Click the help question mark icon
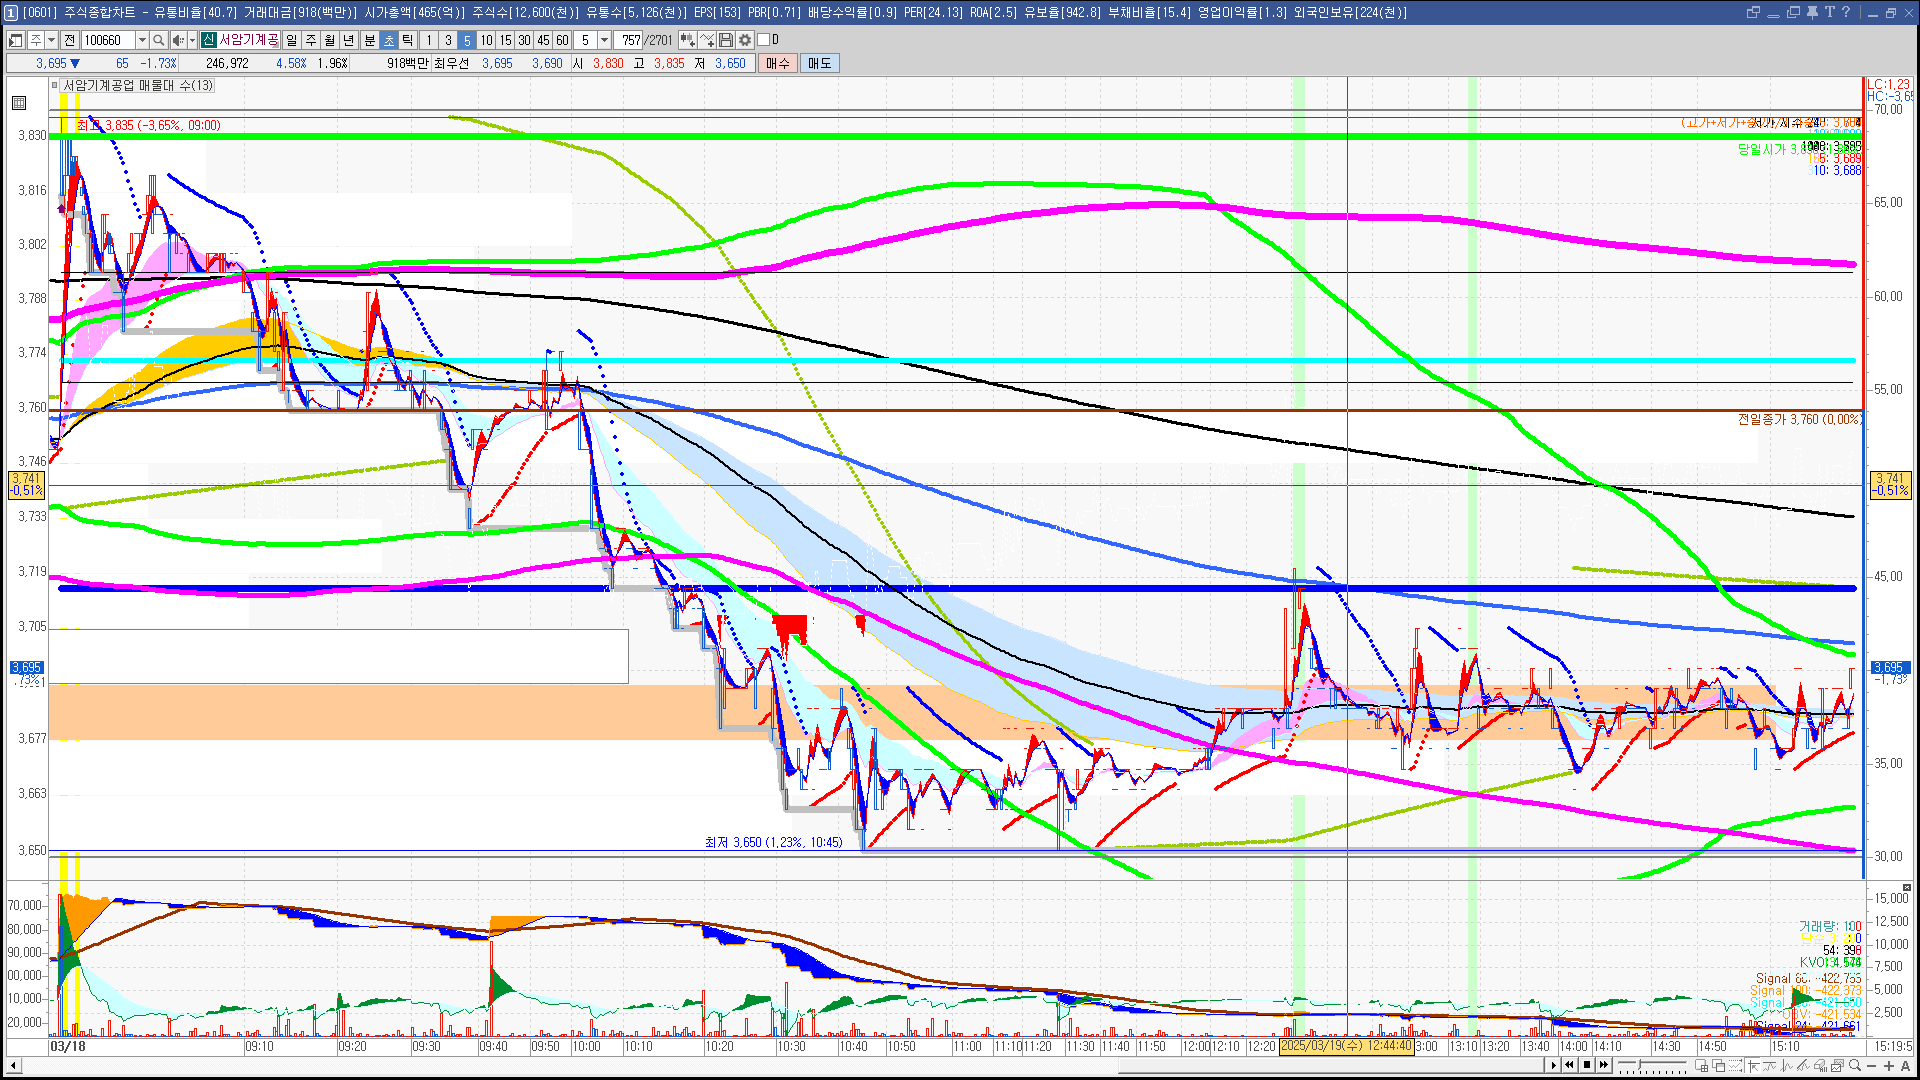This screenshot has height=1080, width=1920. pyautogui.click(x=1846, y=12)
